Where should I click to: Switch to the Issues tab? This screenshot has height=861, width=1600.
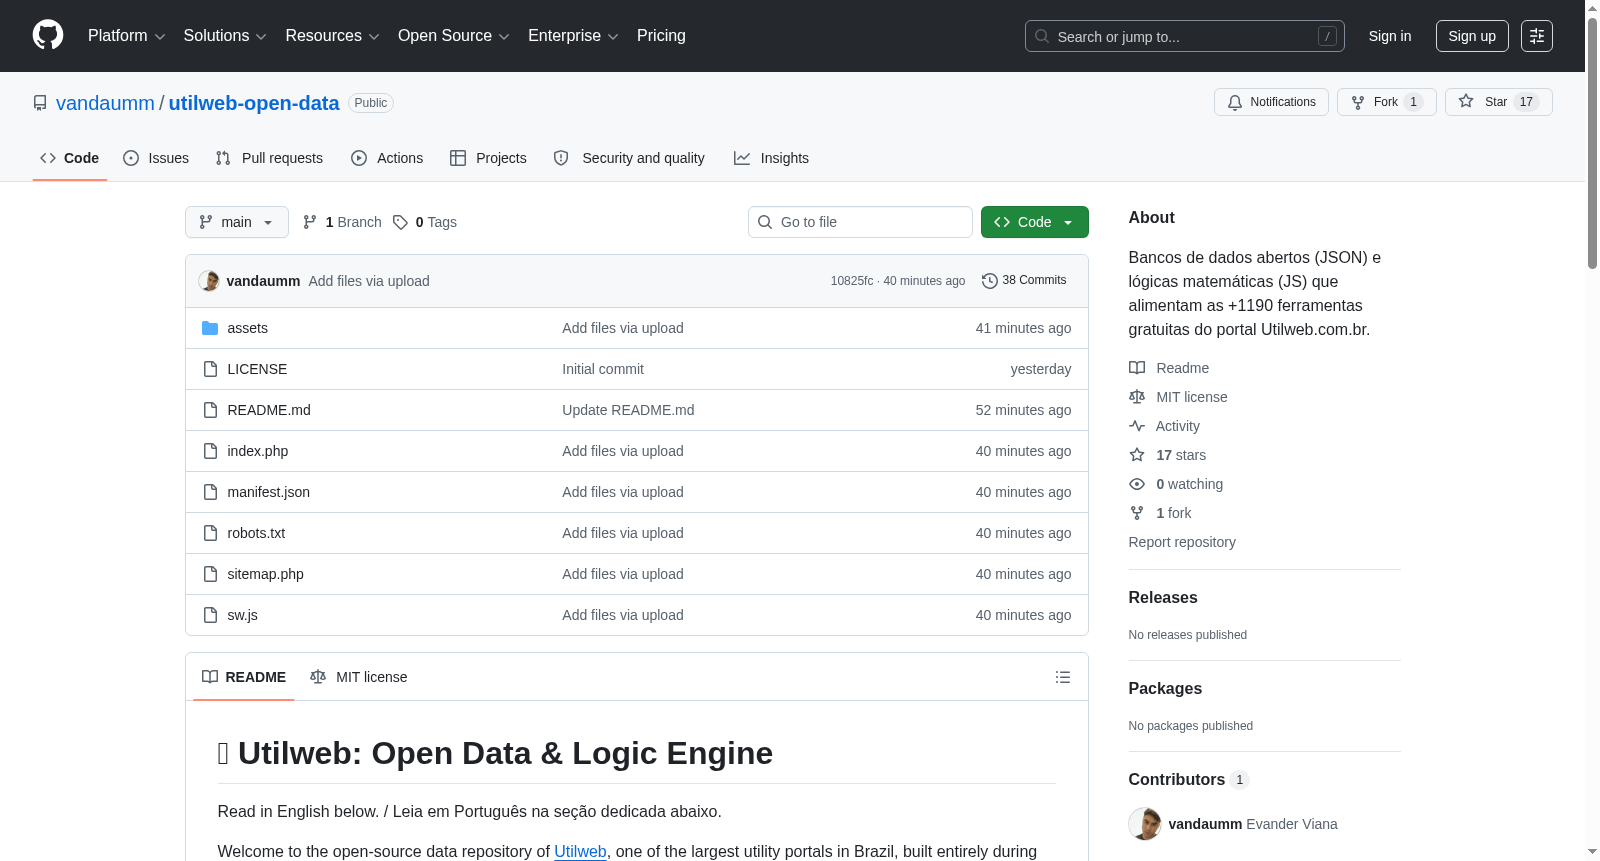click(156, 158)
